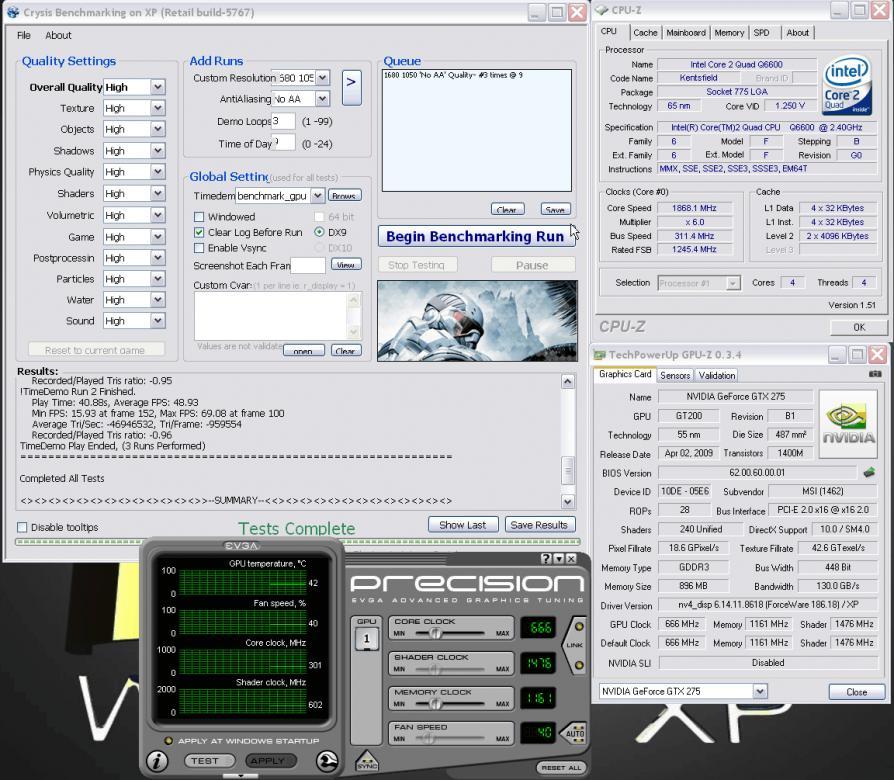Click RESET ALL in EVGA Precision
894x780 pixels.
(x=560, y=767)
